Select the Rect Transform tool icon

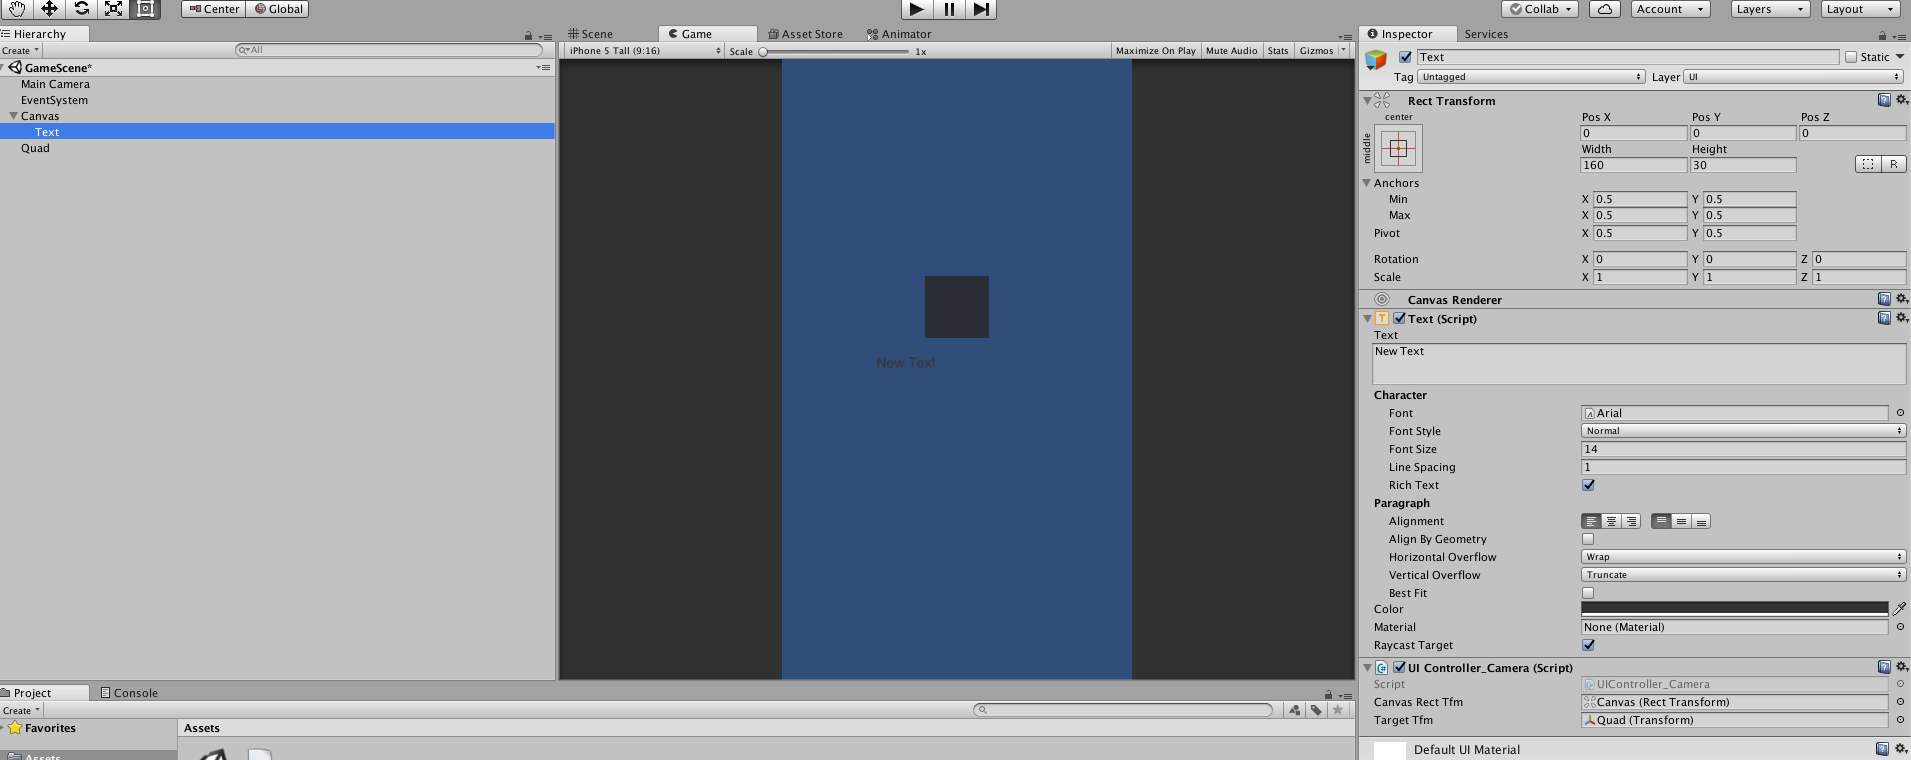pos(146,9)
